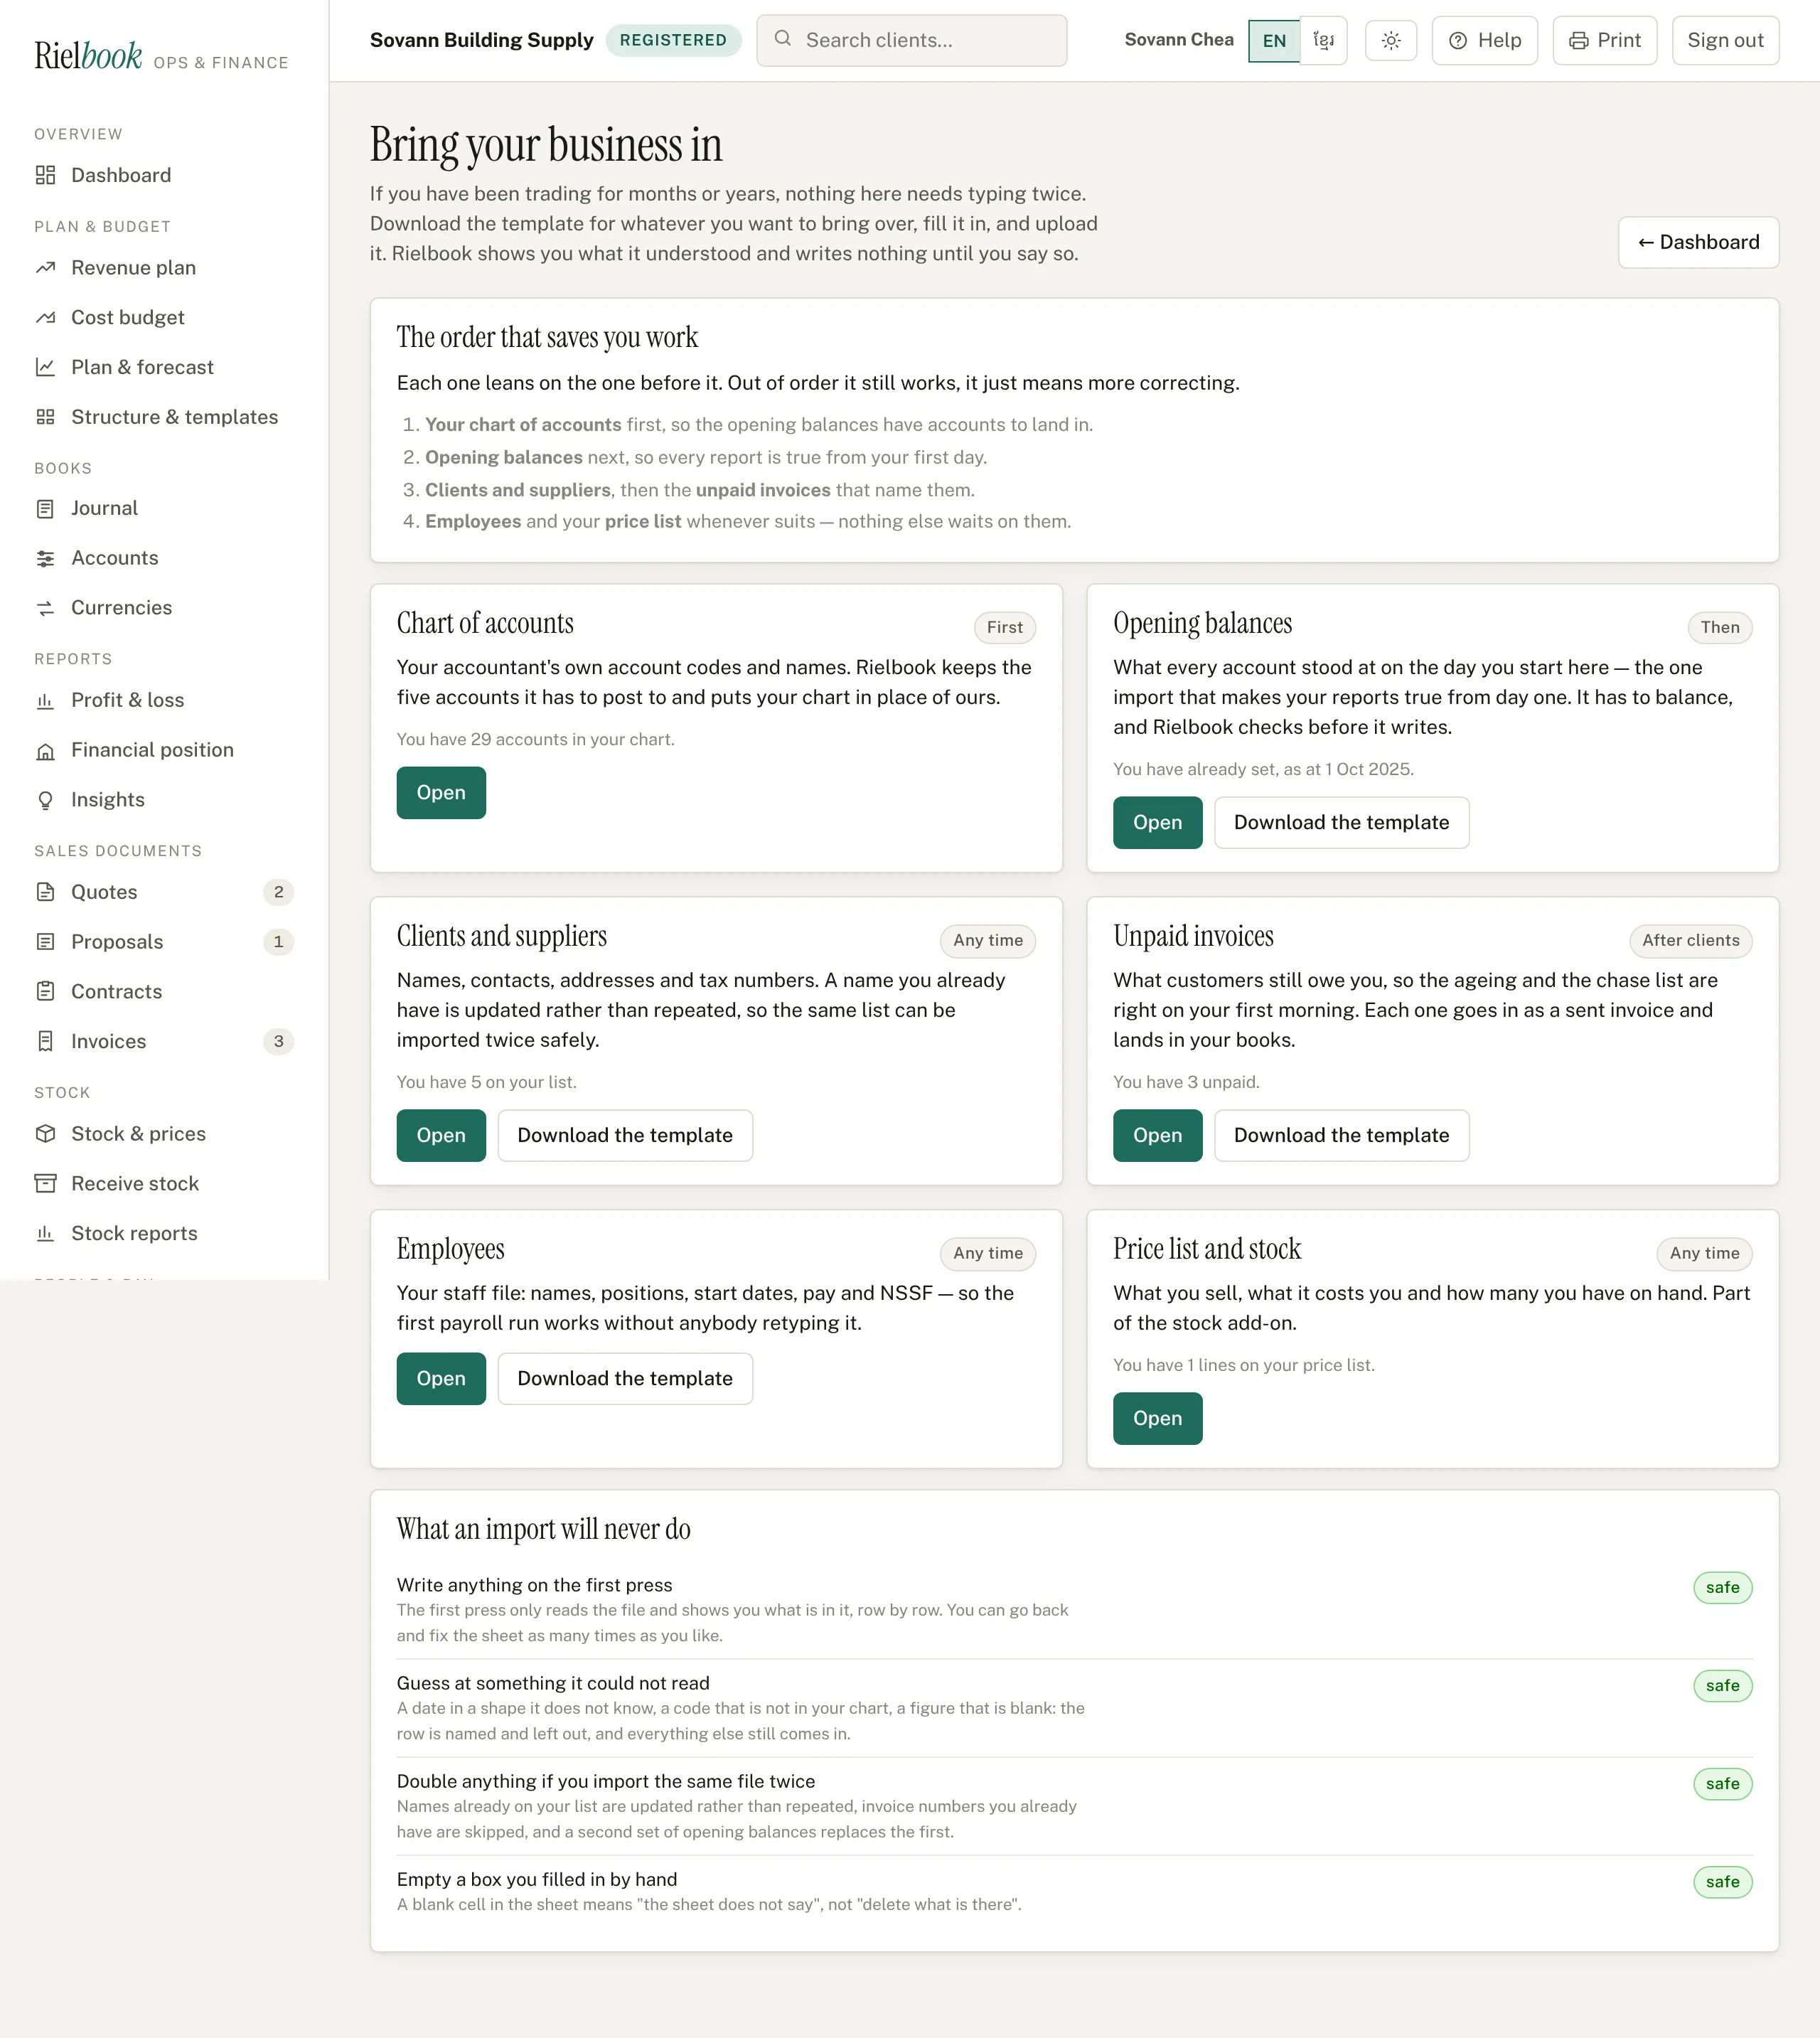Click the Plan & forecast chart icon
1820x2038 pixels.
45,367
